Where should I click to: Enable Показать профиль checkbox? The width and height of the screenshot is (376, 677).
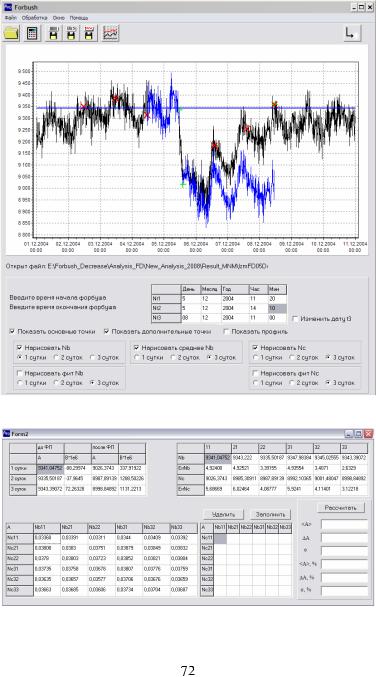pyautogui.click(x=226, y=332)
